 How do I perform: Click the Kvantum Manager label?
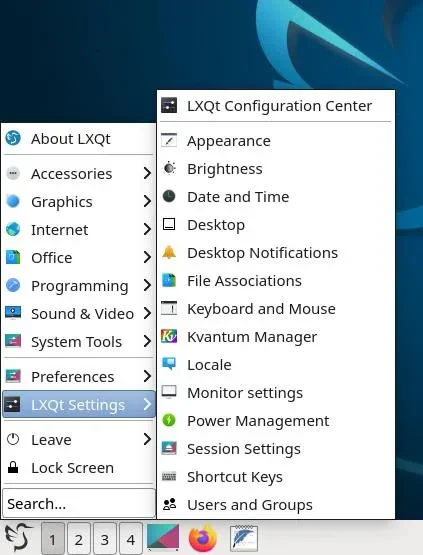(x=252, y=337)
